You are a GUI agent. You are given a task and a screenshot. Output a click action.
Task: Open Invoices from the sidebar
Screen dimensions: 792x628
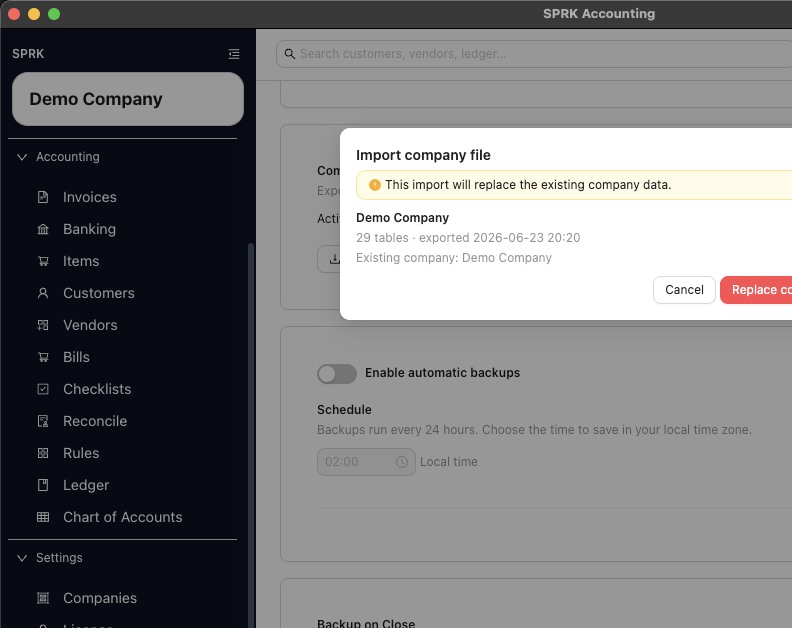click(89, 197)
